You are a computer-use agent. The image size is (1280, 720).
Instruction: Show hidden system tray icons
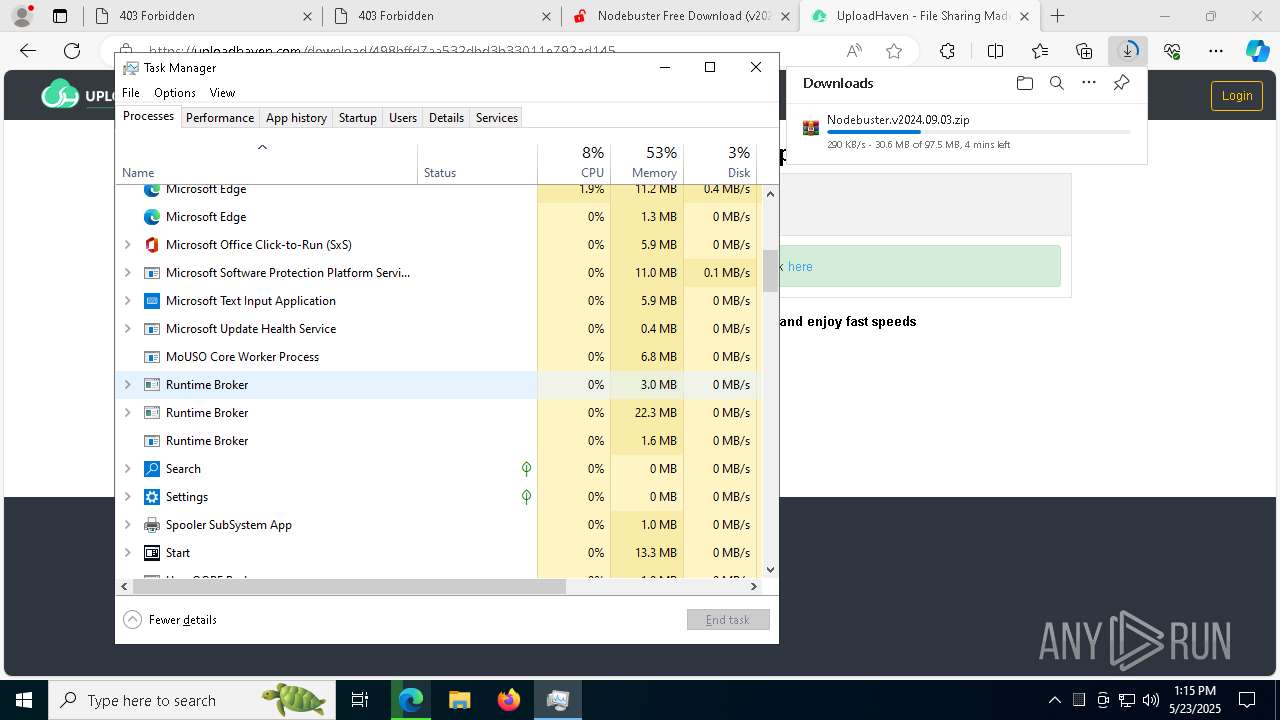[x=1054, y=700]
